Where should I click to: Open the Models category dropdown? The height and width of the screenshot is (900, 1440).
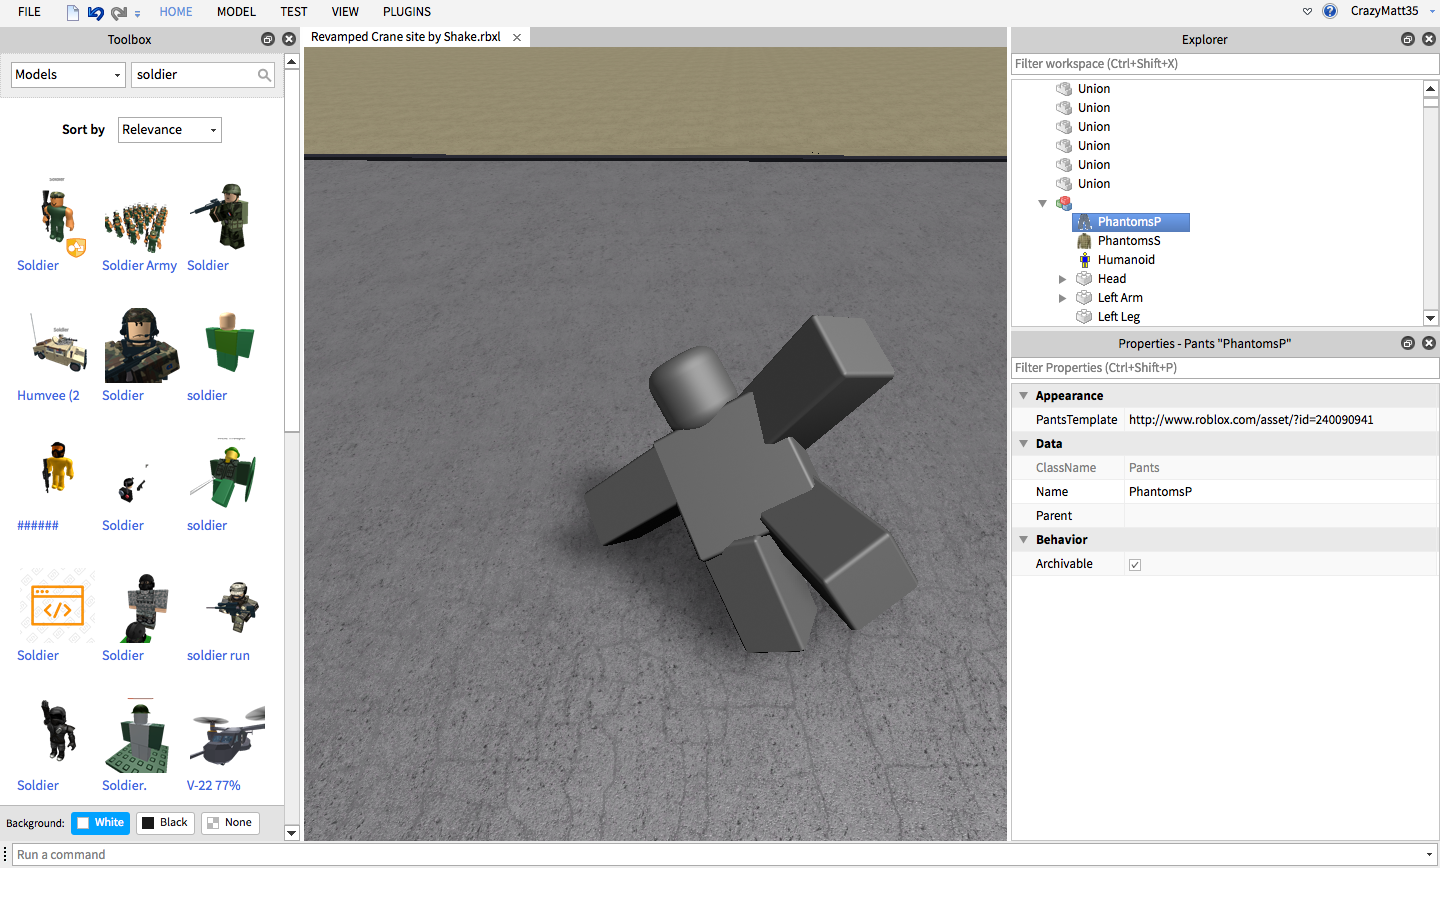click(x=68, y=75)
